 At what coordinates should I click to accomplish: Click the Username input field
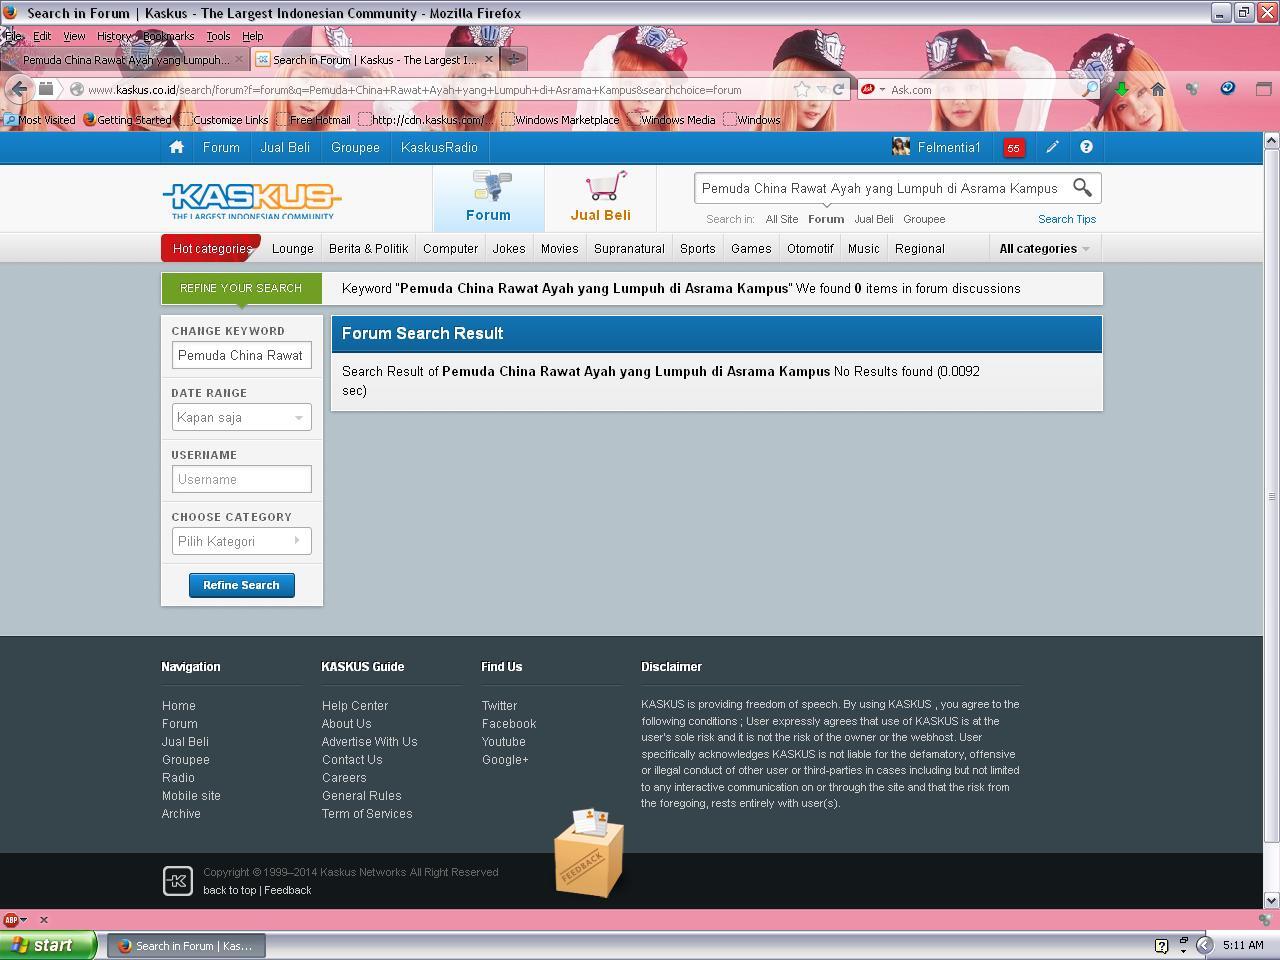tap(241, 479)
